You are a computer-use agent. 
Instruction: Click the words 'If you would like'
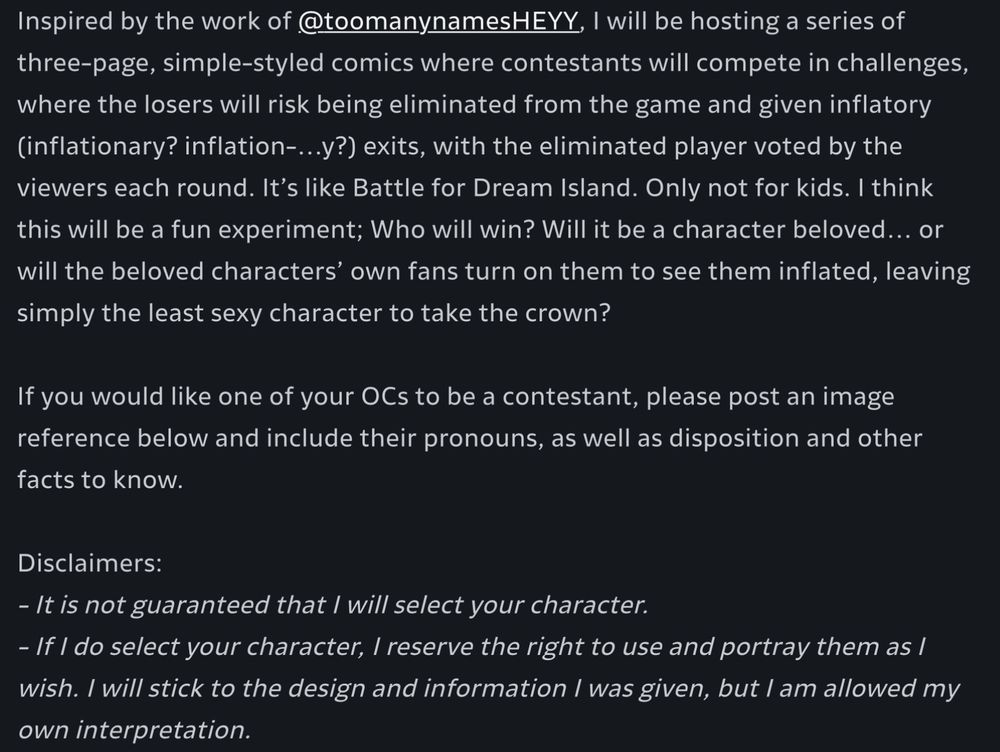point(114,397)
